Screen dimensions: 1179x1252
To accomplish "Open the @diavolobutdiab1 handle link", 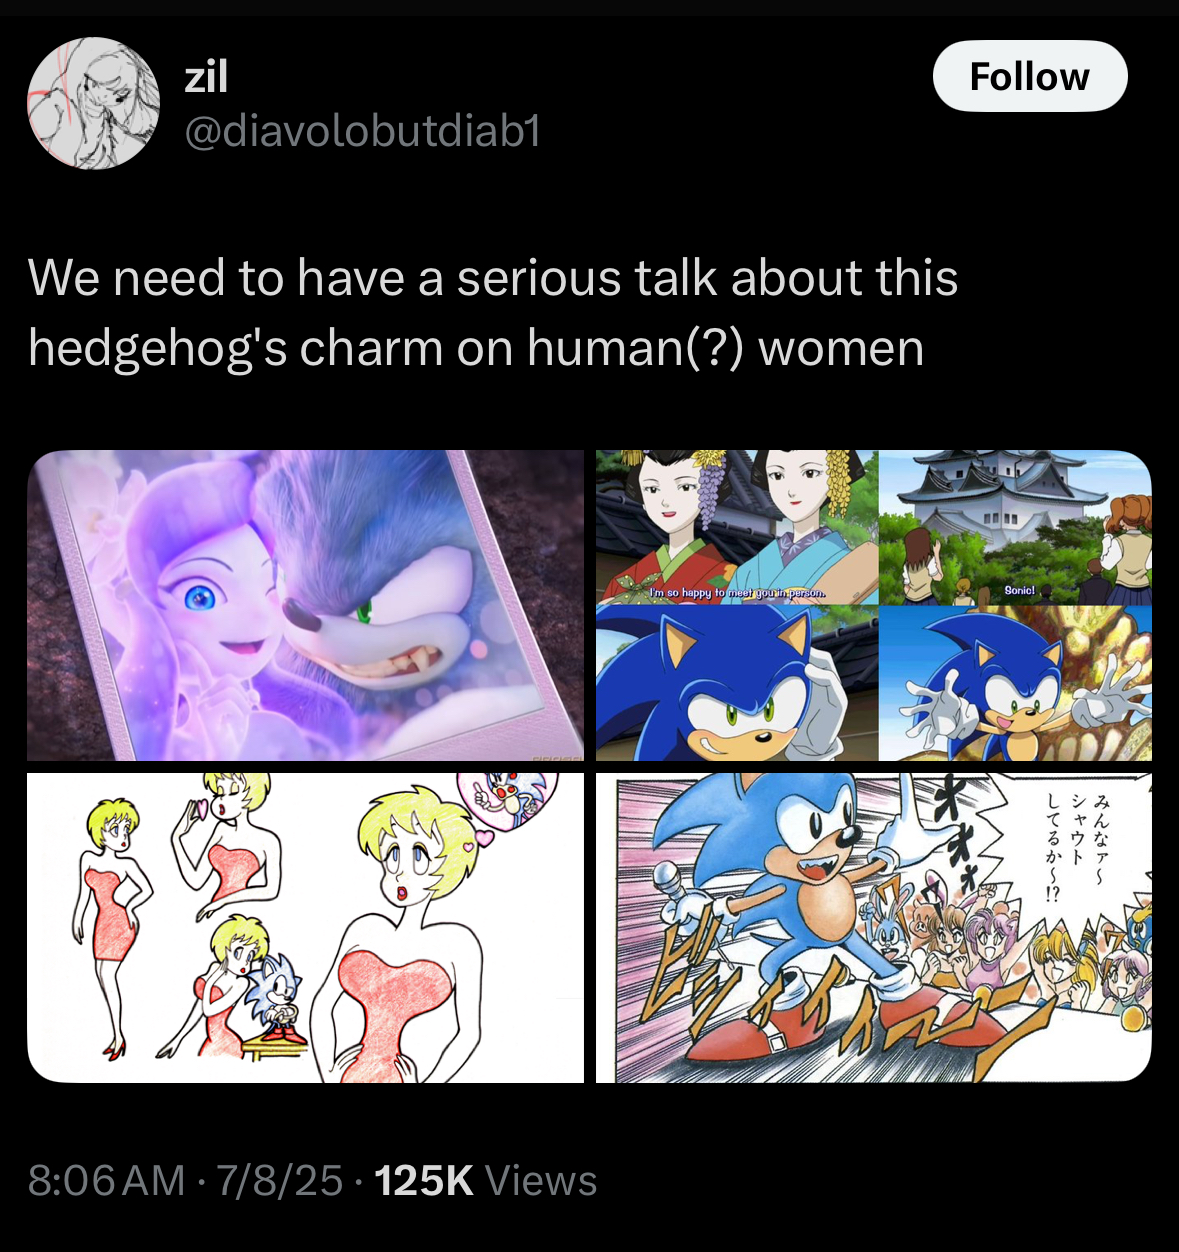I will (363, 130).
